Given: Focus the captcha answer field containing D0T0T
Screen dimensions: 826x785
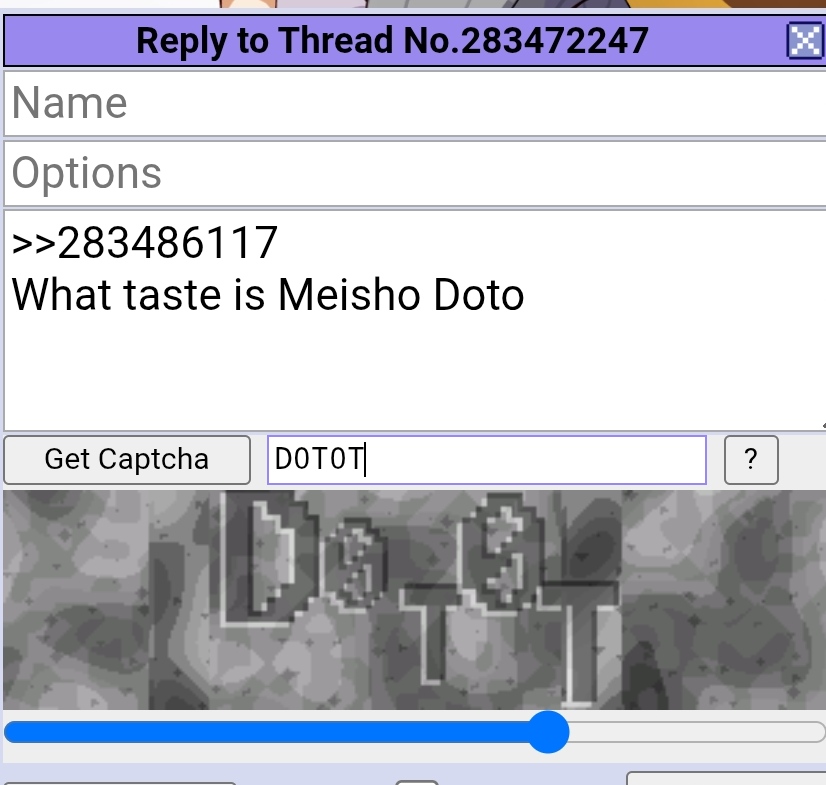Looking at the screenshot, I should click(487, 459).
